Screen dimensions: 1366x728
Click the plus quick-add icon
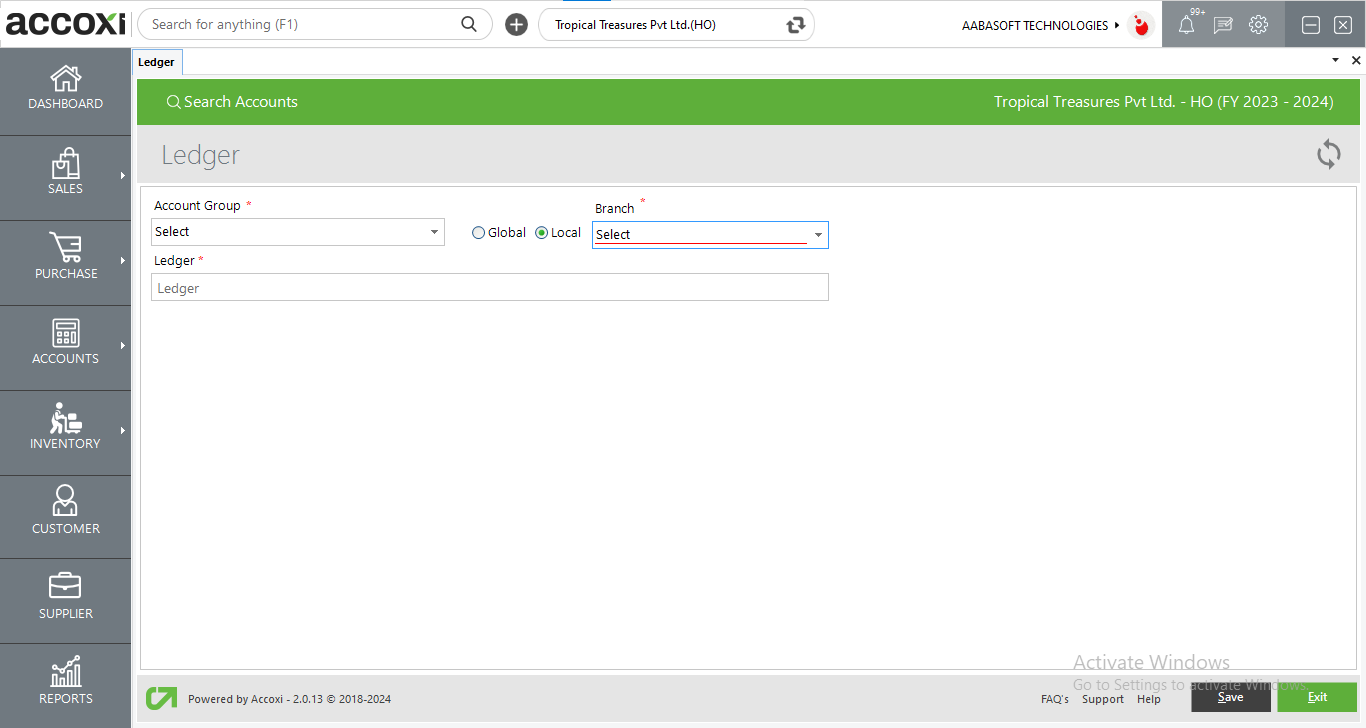click(x=516, y=25)
